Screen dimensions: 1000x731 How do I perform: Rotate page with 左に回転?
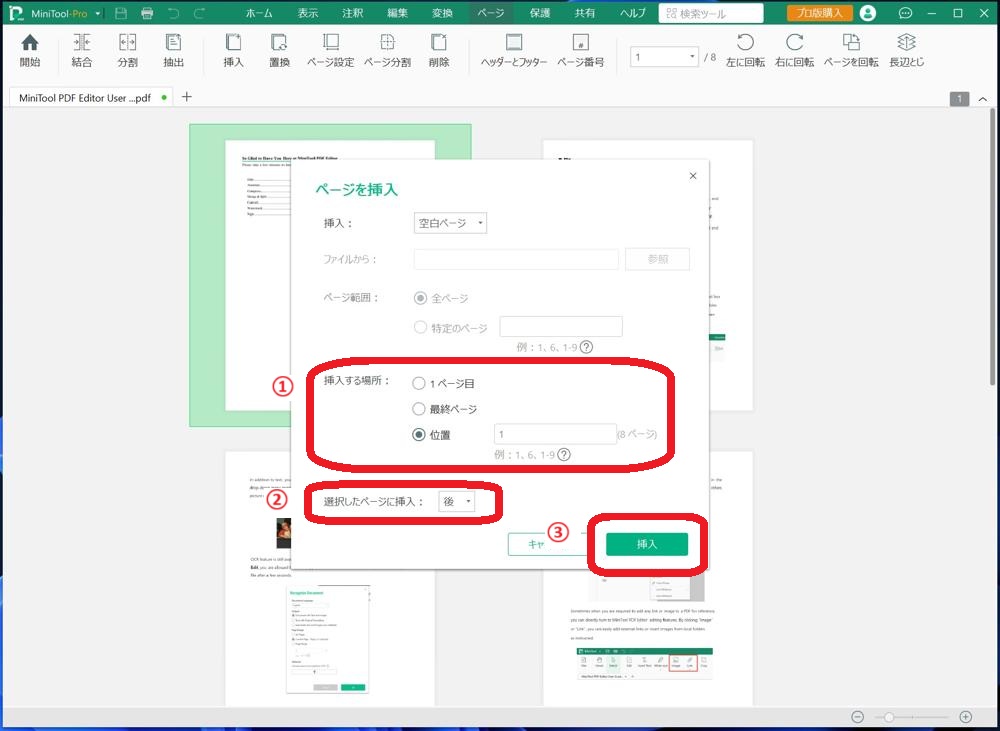click(x=745, y=50)
